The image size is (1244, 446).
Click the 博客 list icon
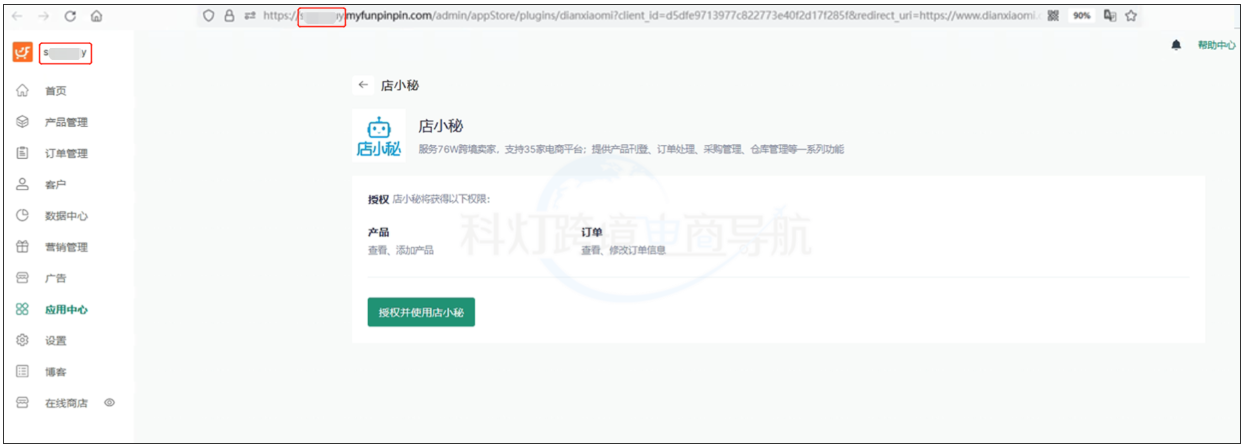point(22,371)
